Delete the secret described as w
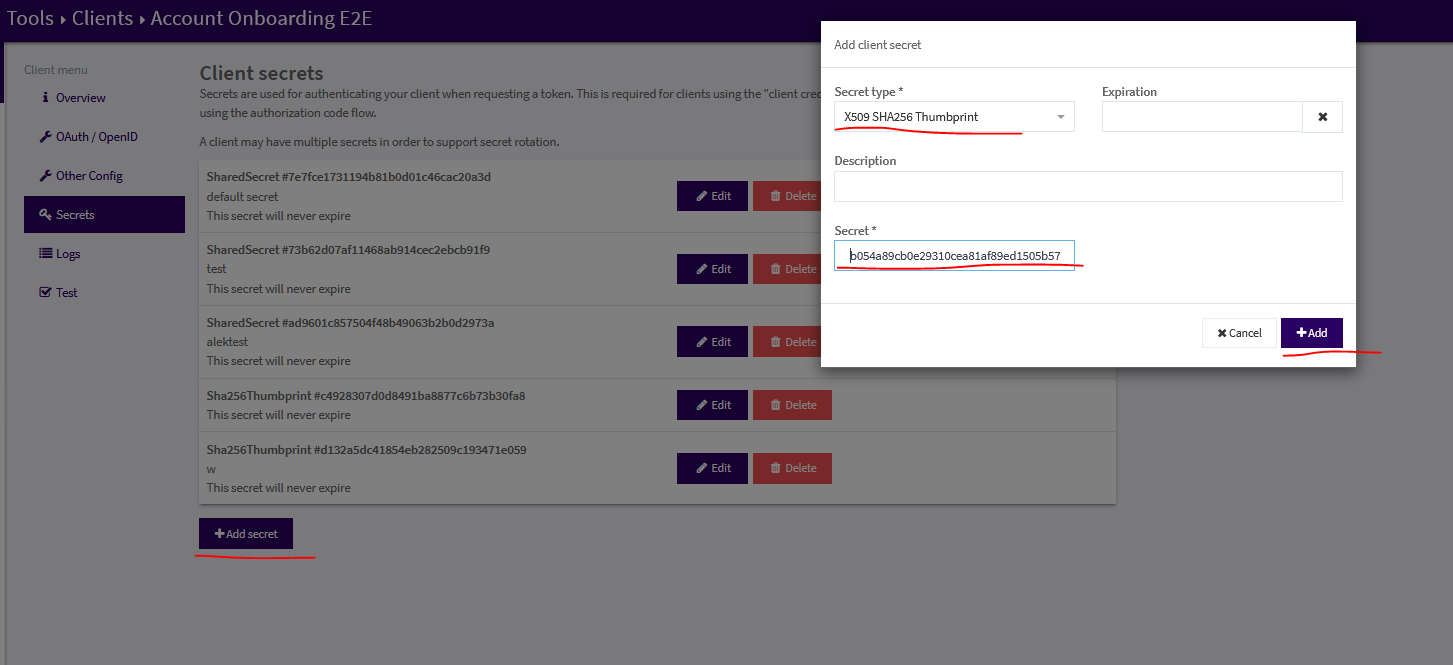Screen dimensions: 1453x665 pos(791,468)
